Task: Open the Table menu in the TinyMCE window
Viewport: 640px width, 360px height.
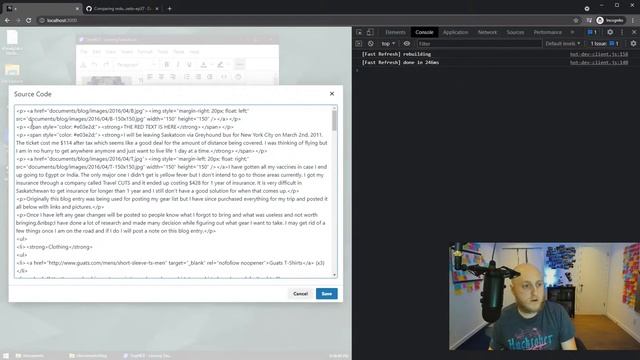Action: point(179,52)
